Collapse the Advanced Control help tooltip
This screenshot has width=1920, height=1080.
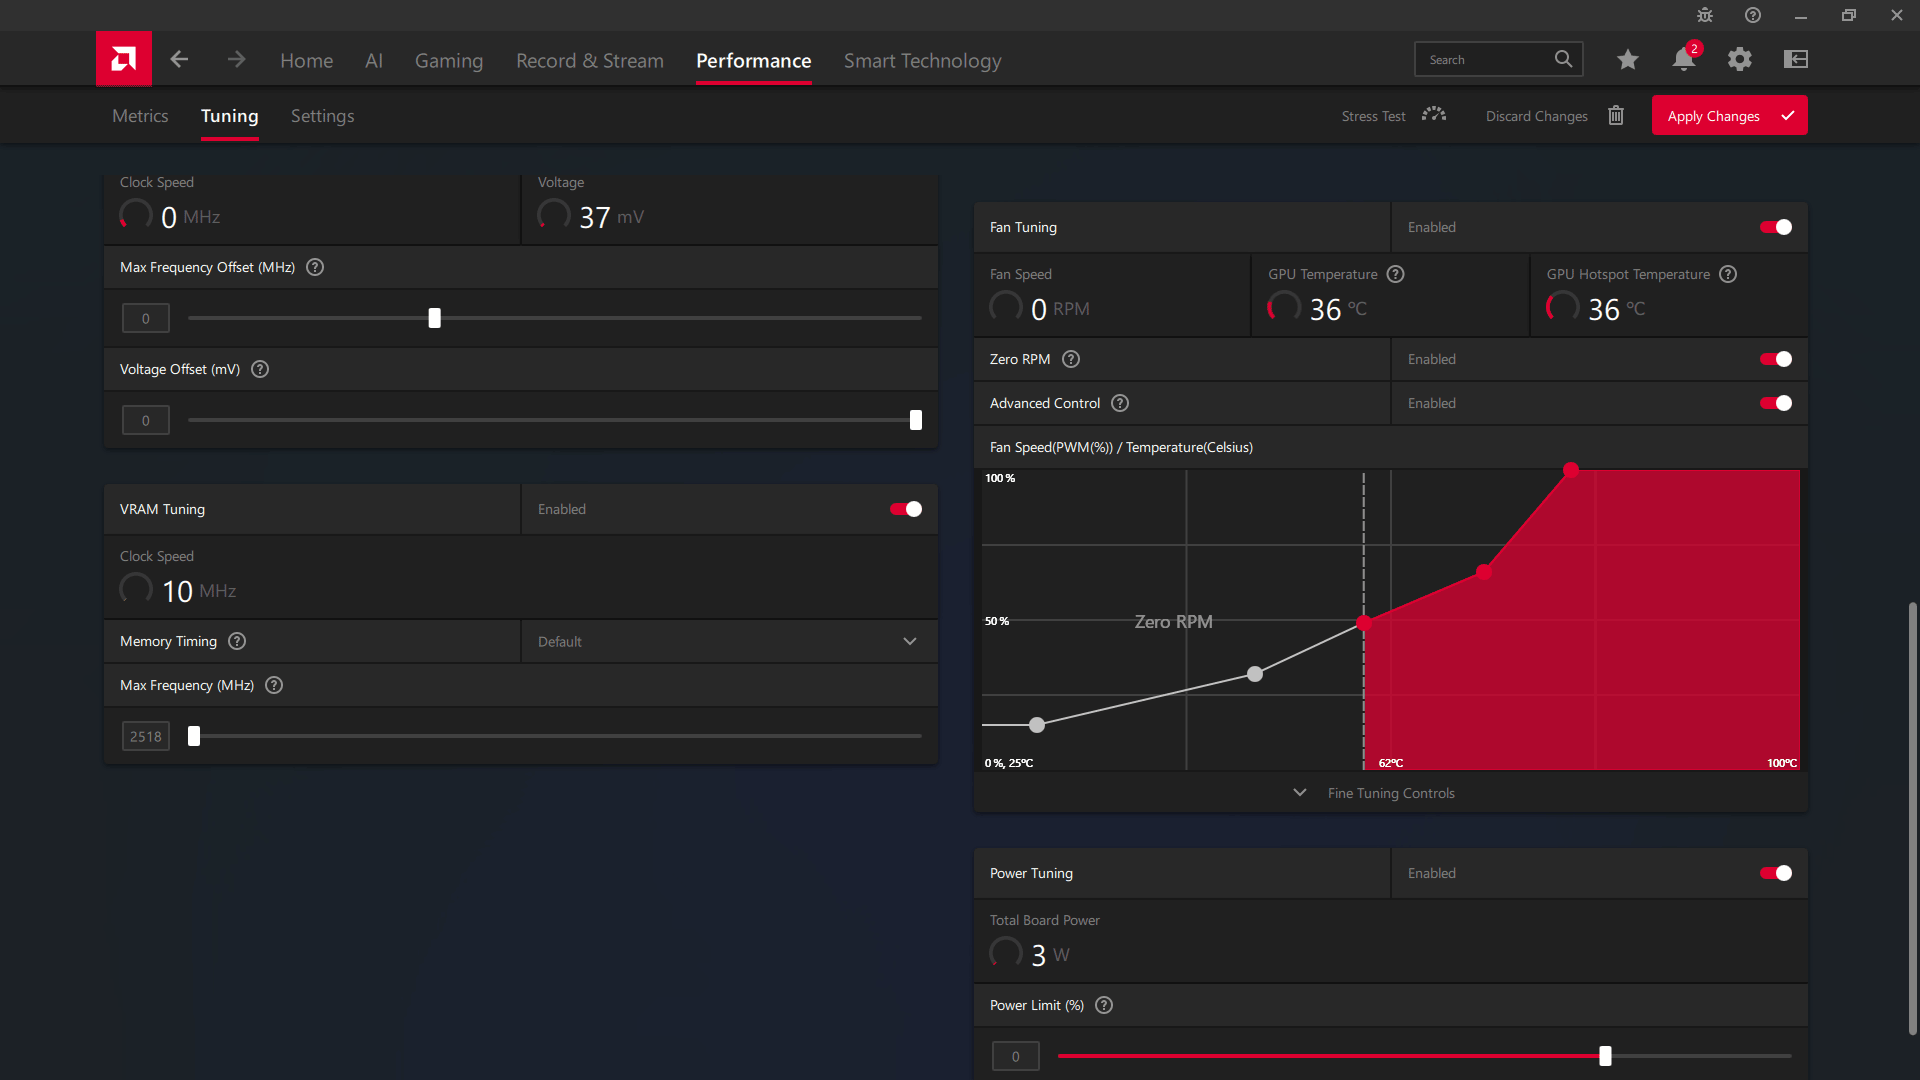pos(1119,403)
